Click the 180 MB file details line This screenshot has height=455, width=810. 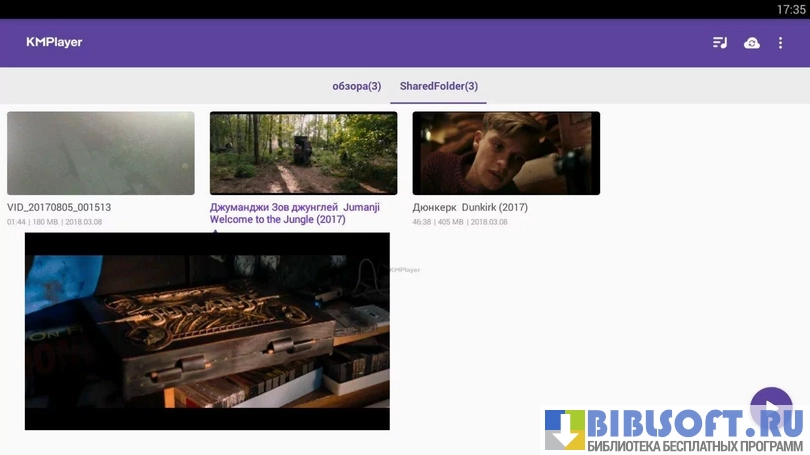pos(54,222)
